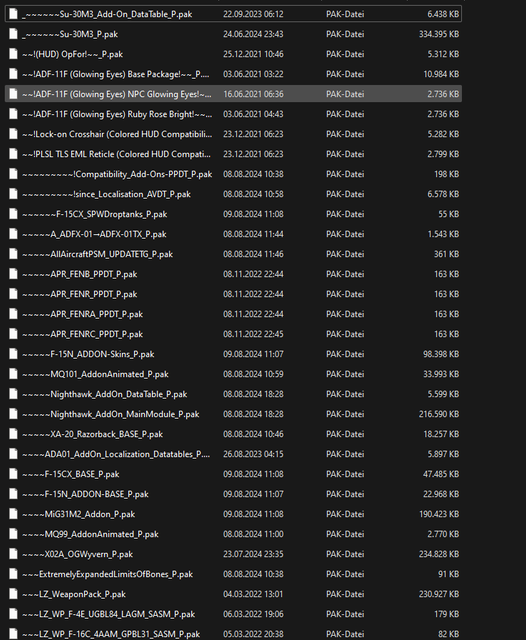This screenshot has height=640, width=526.
Task: Click the date 26.08.2023 04:15
Action: pyautogui.click(x=253, y=454)
